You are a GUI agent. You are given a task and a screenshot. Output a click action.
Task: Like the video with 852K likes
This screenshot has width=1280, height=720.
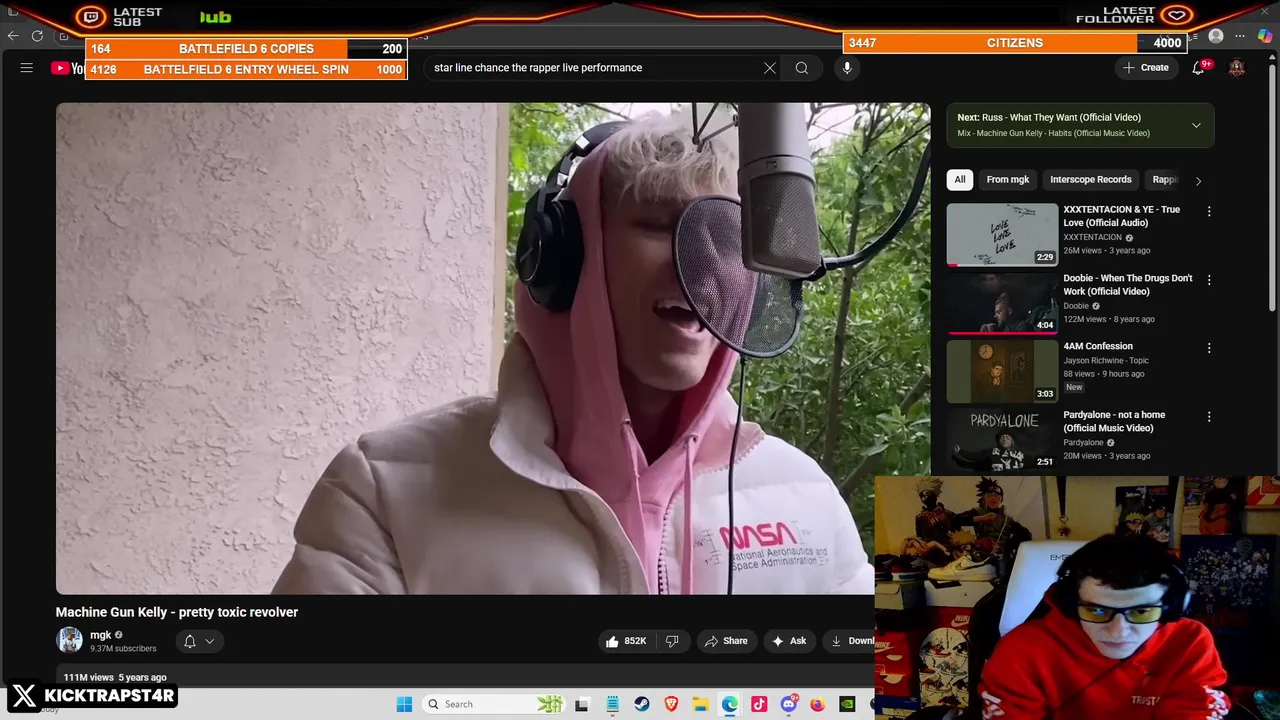(625, 641)
